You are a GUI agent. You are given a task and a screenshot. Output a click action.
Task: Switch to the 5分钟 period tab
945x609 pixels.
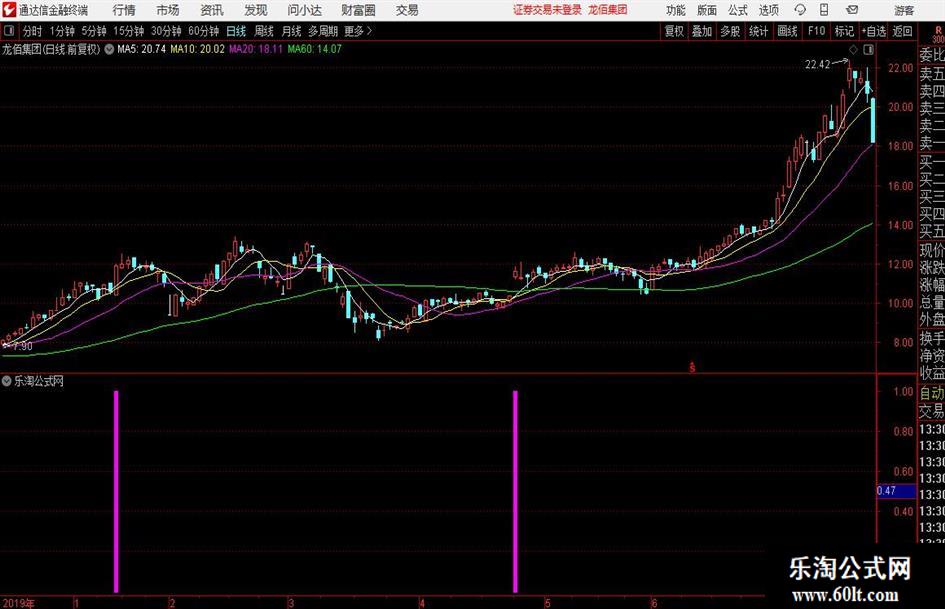(x=94, y=31)
